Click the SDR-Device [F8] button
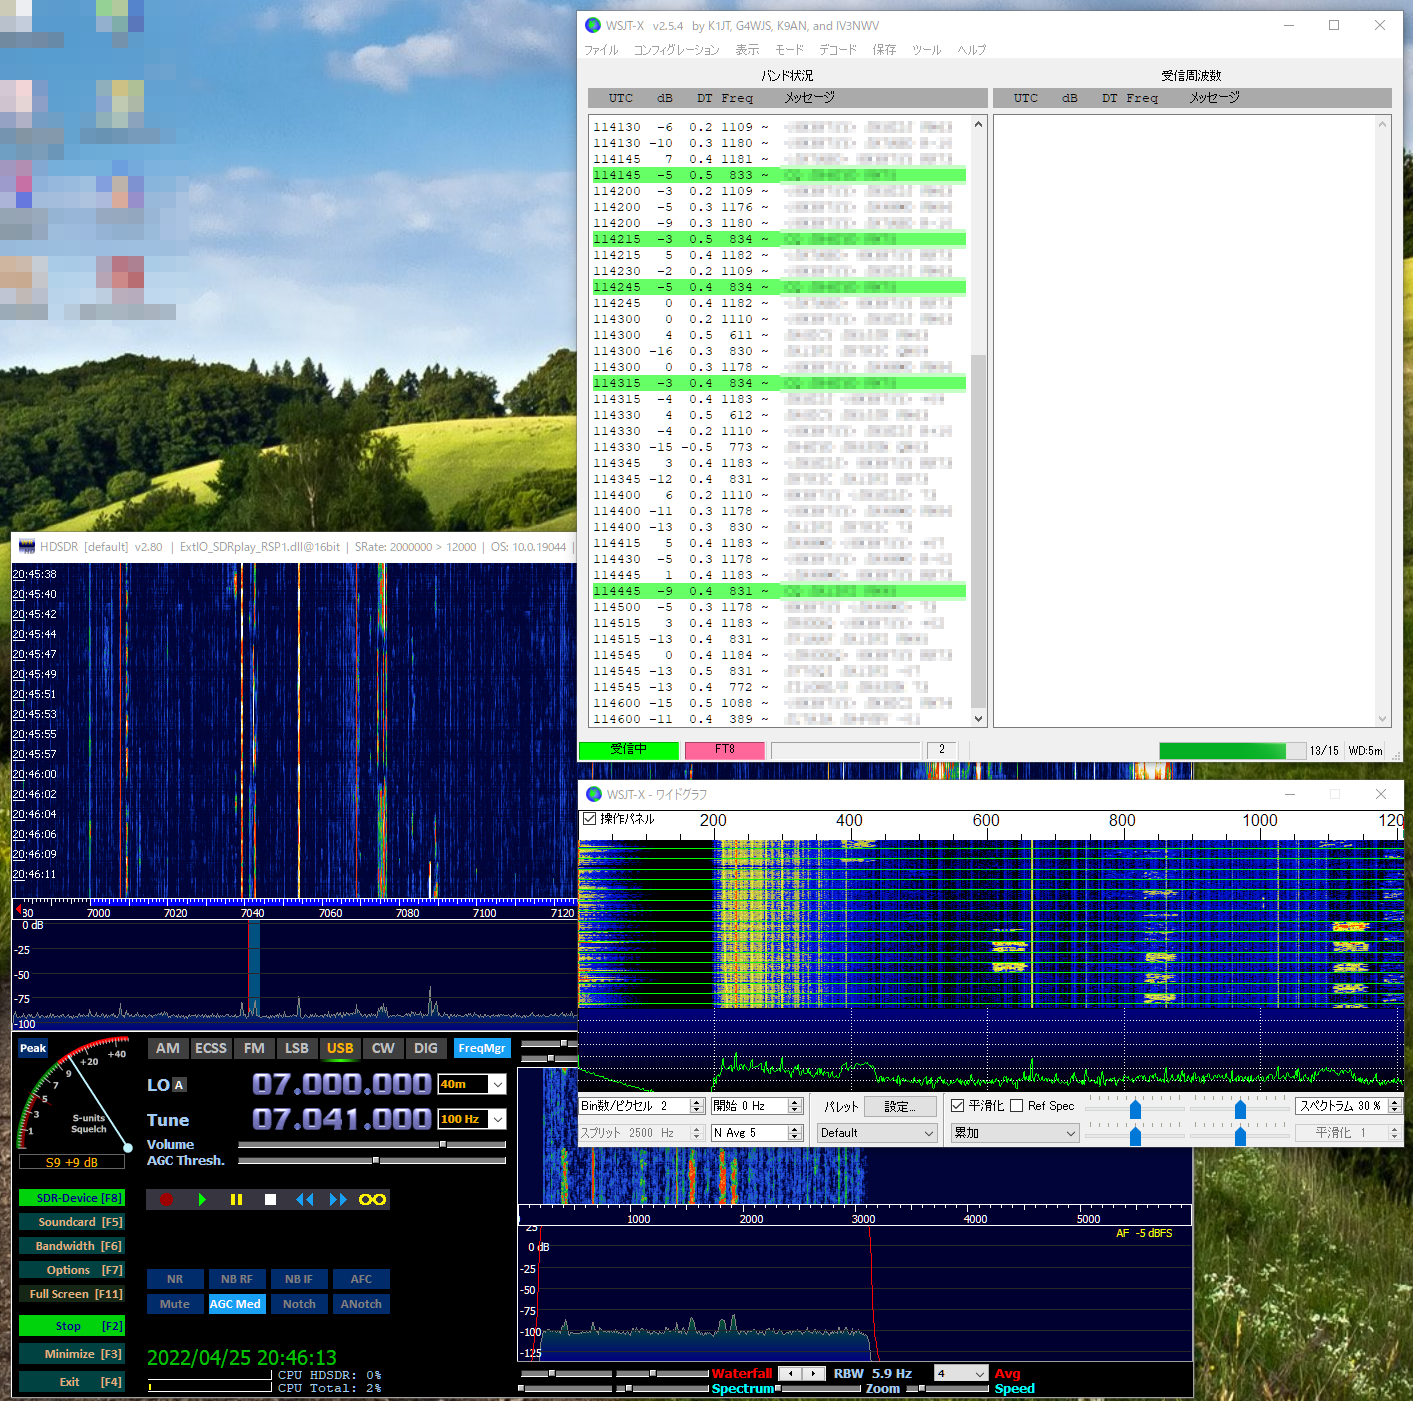This screenshot has height=1401, width=1413. tap(72, 1198)
